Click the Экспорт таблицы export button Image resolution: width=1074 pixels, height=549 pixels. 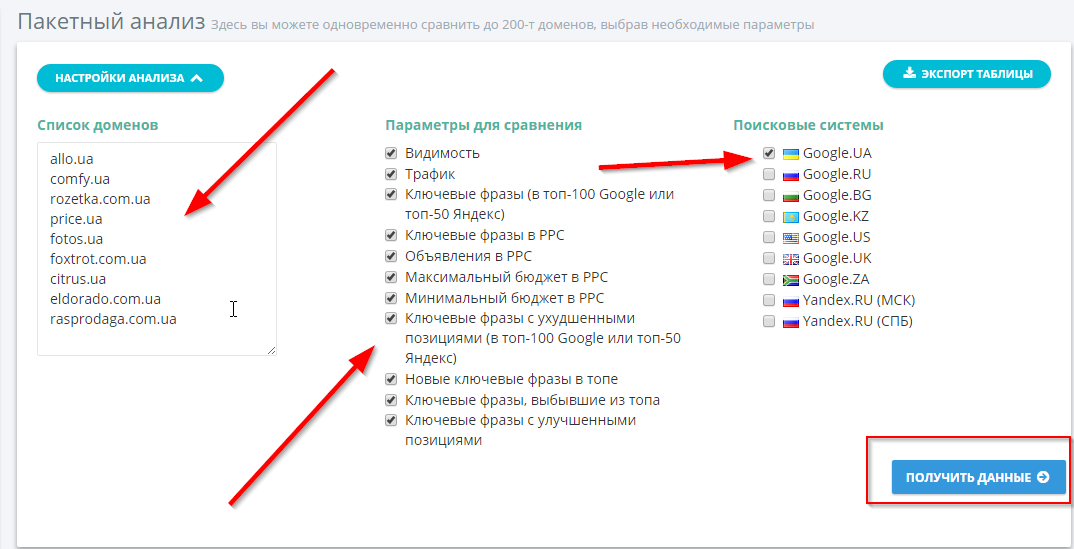pyautogui.click(x=966, y=74)
